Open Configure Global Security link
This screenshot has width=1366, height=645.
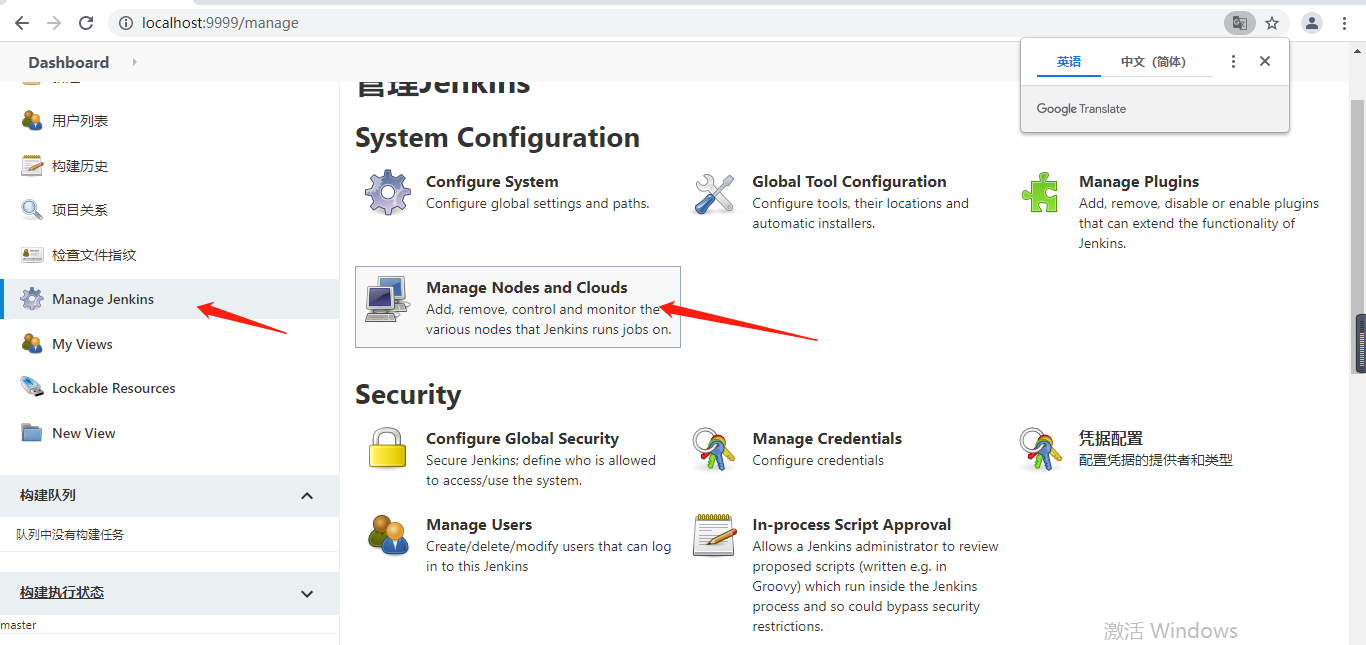click(522, 438)
